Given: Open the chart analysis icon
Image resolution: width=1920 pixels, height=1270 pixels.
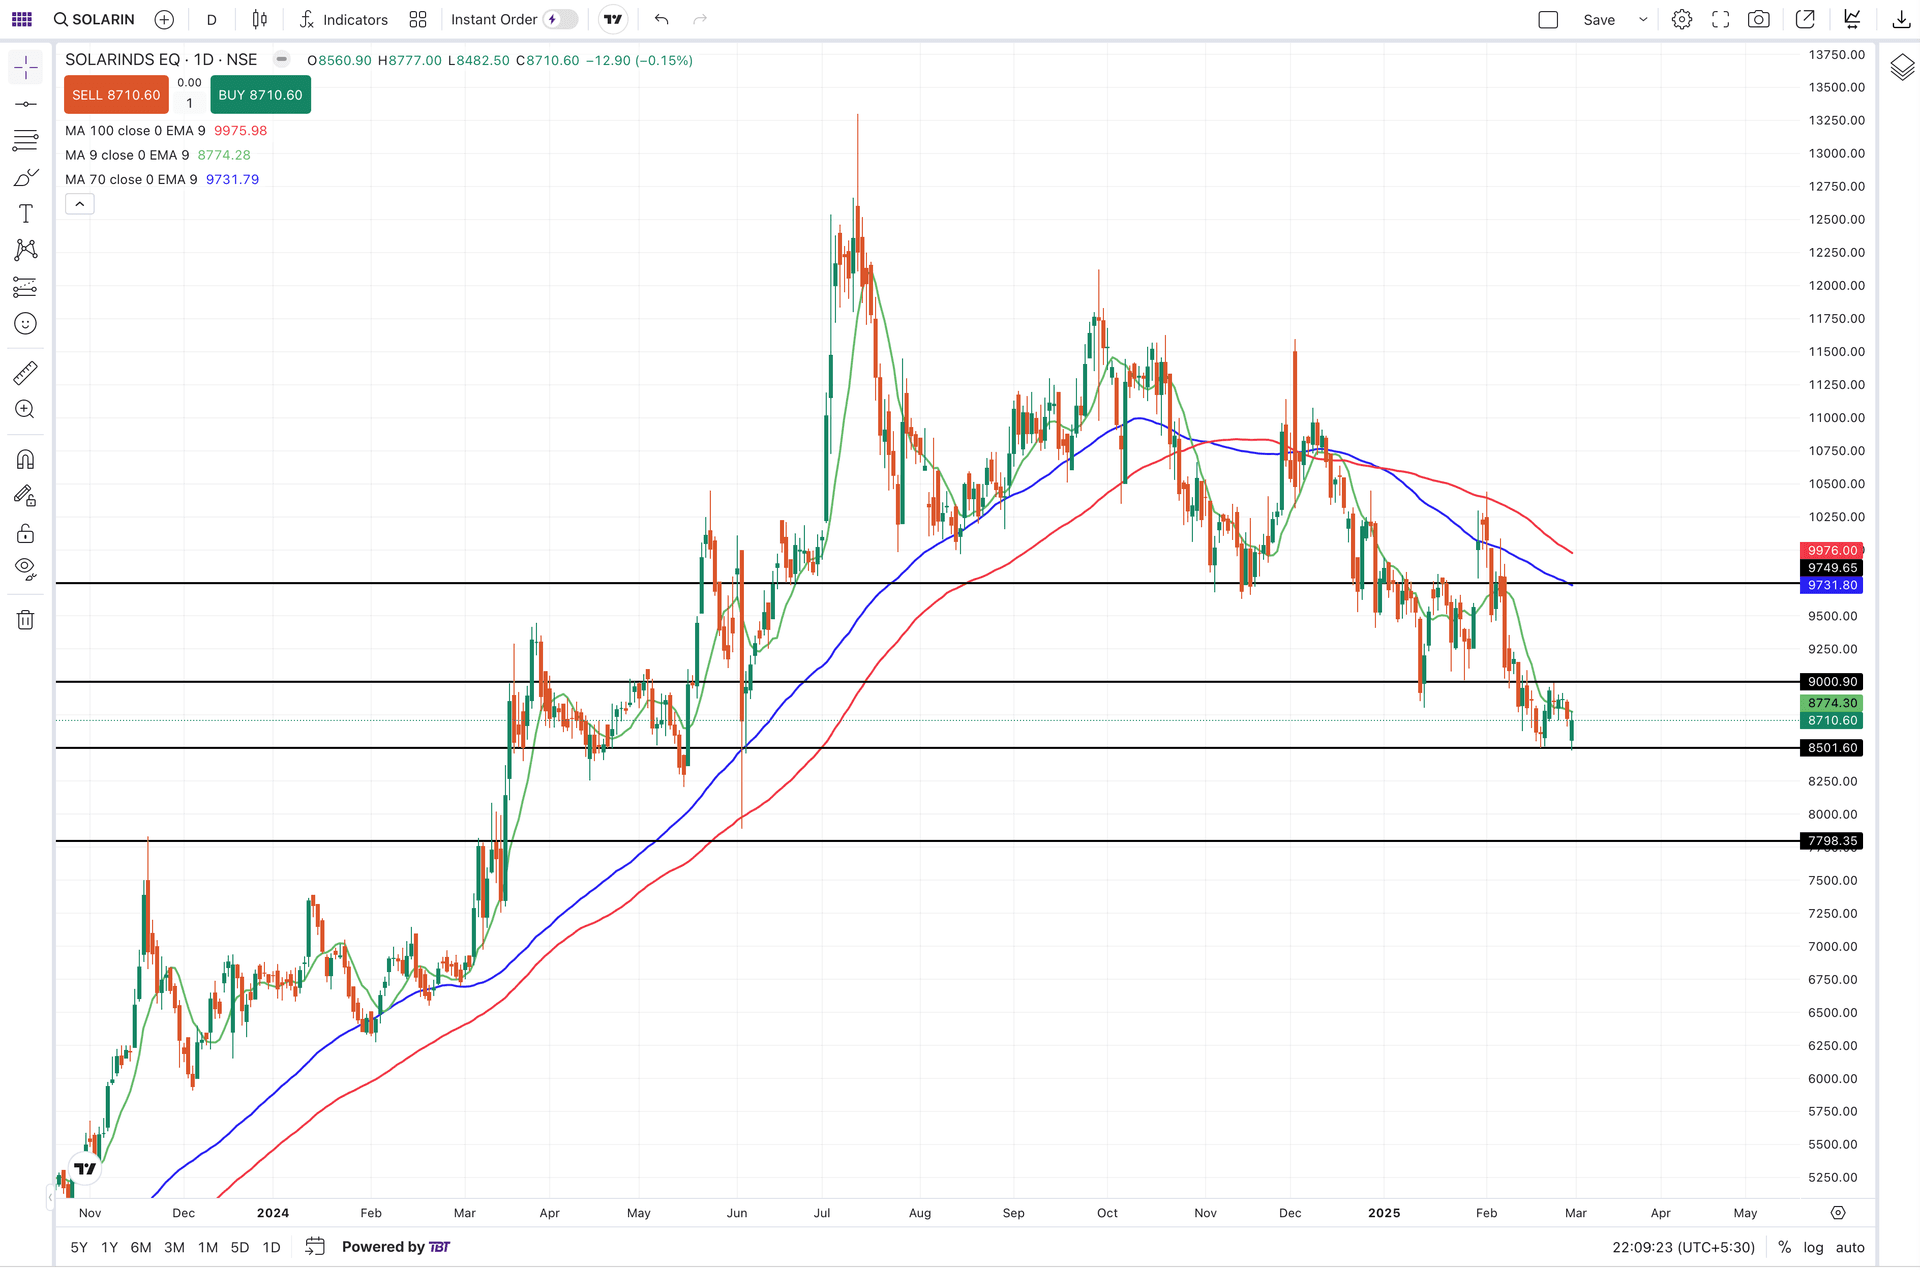Looking at the screenshot, I should pyautogui.click(x=1852, y=19).
